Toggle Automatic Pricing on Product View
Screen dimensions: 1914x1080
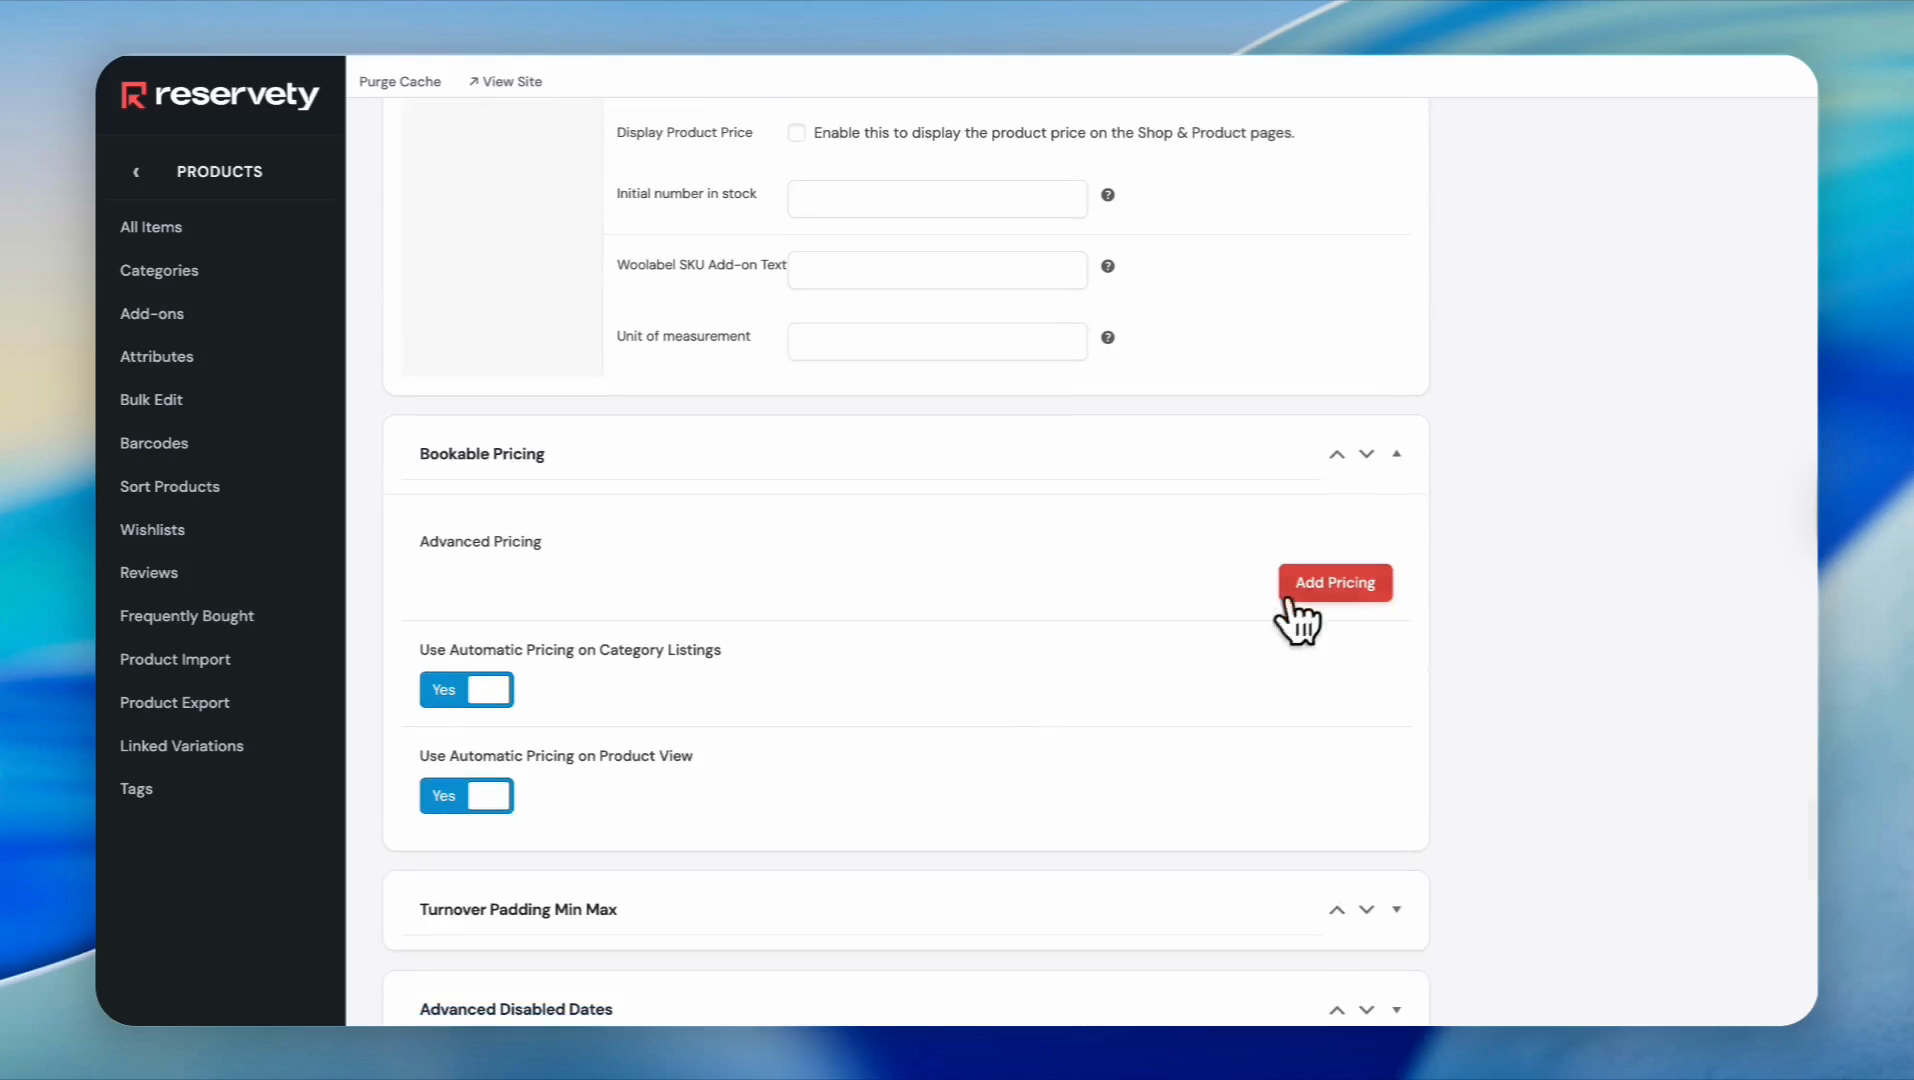click(466, 796)
